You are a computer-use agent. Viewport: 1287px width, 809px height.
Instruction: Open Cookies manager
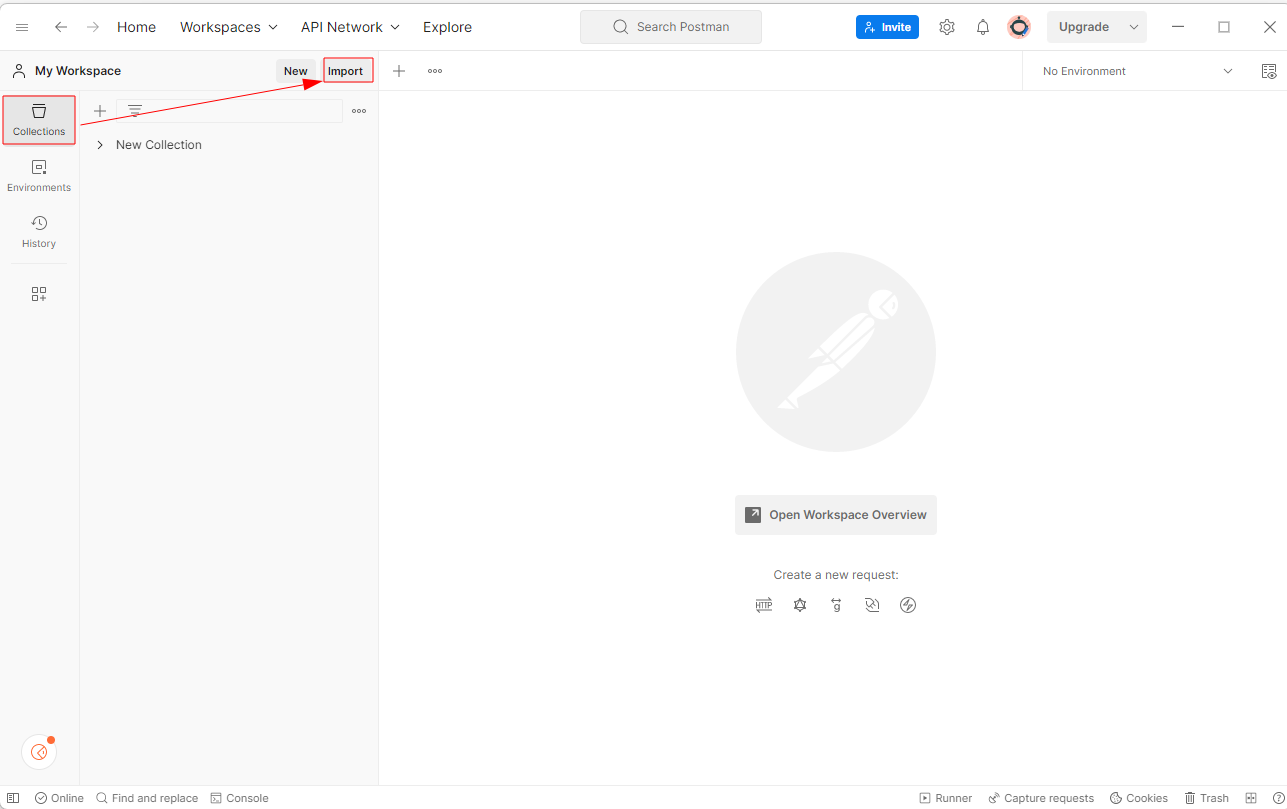(1139, 798)
